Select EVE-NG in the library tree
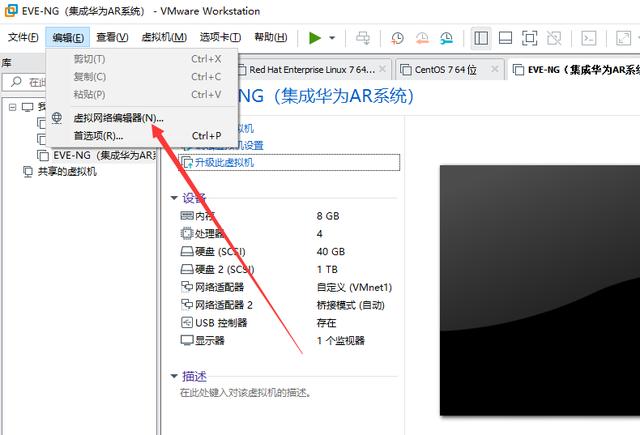 [x=97, y=155]
